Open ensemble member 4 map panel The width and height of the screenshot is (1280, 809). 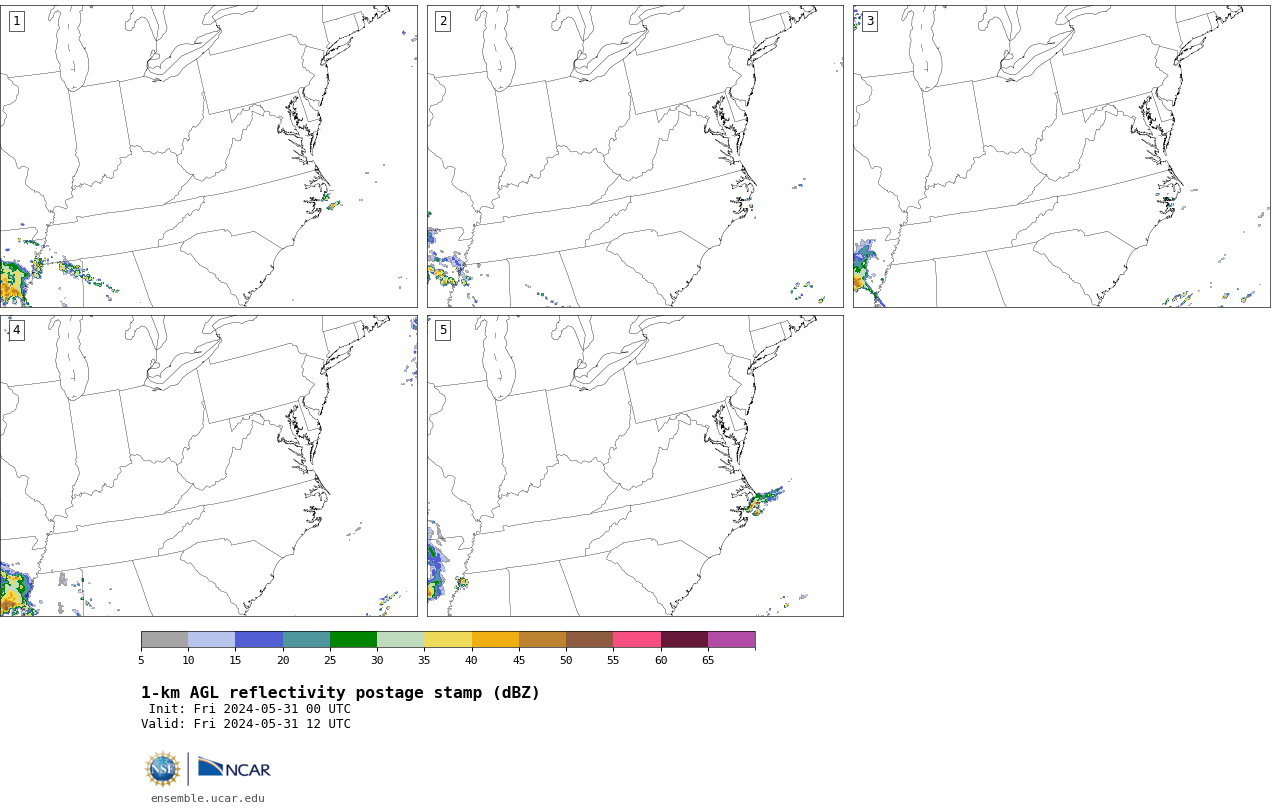(x=209, y=466)
